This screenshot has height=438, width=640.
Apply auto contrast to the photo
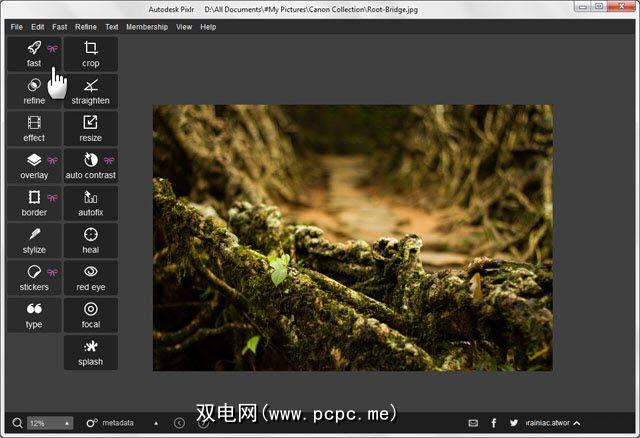coord(91,165)
